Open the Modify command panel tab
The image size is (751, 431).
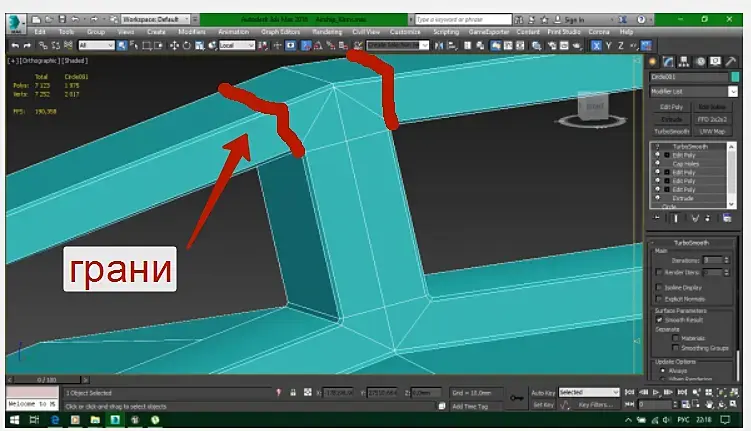[x=668, y=62]
